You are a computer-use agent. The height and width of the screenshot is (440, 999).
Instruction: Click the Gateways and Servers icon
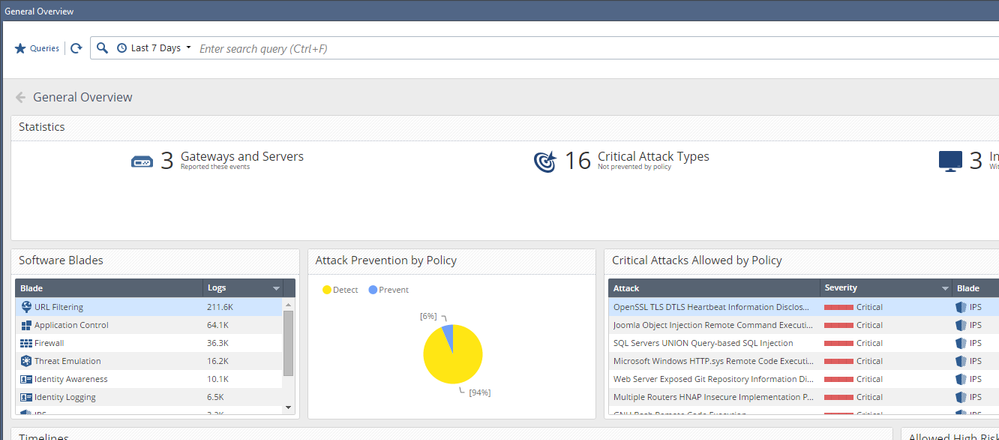pos(142,161)
